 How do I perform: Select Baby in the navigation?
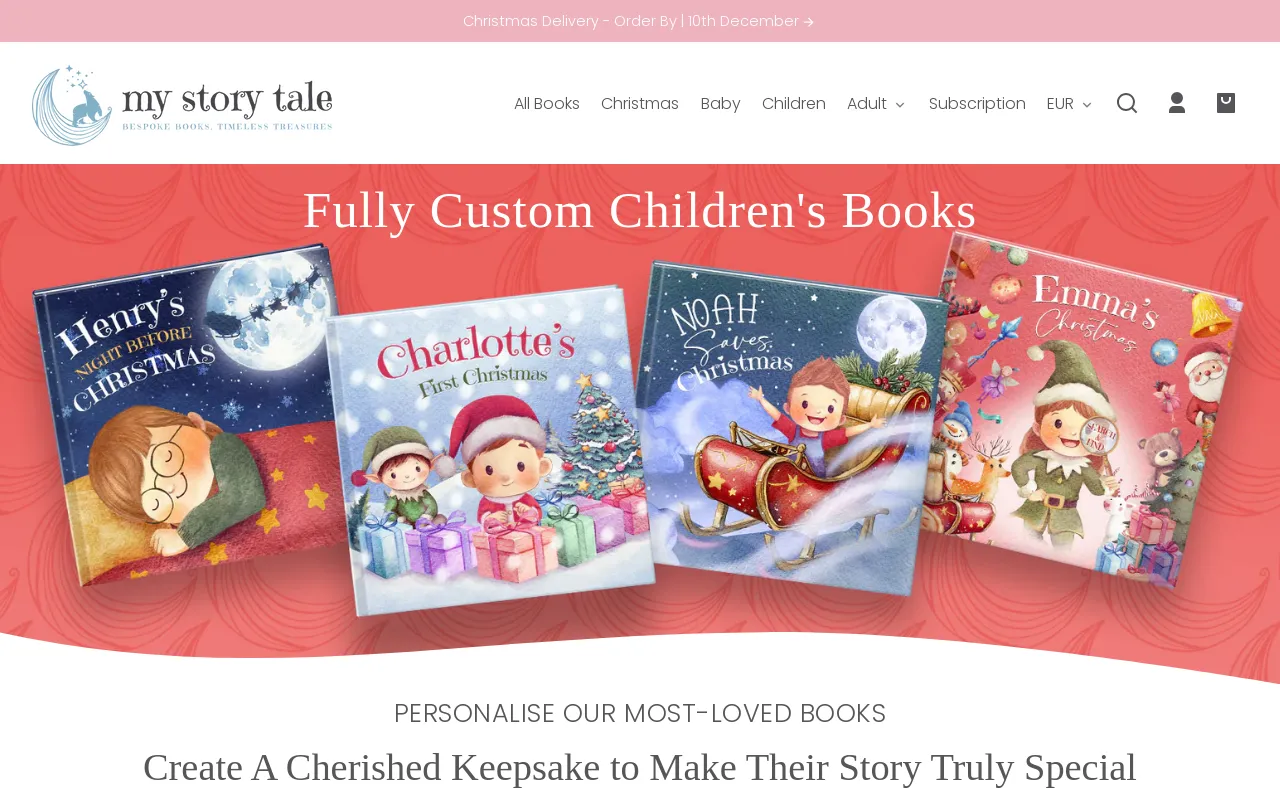coord(721,104)
